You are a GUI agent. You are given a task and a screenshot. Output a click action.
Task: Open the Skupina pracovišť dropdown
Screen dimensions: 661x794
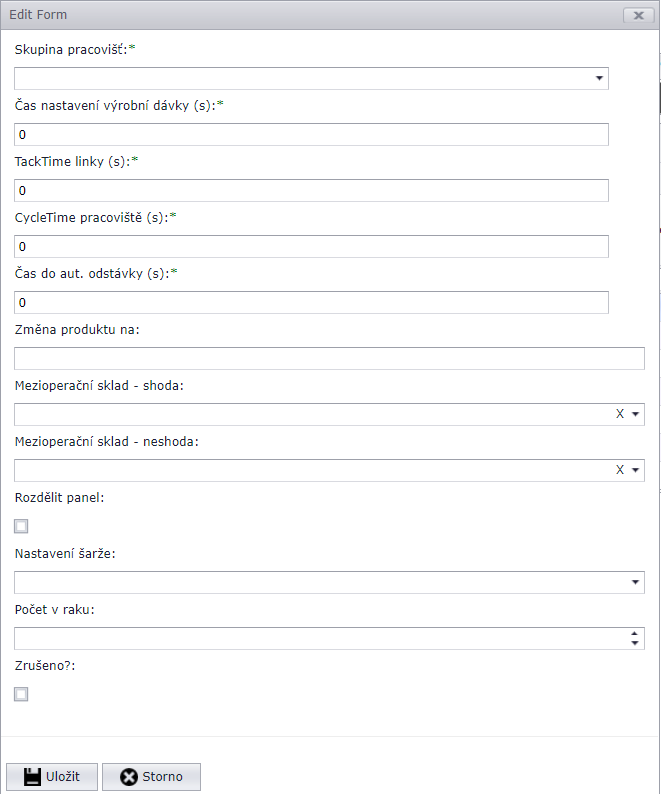599,78
